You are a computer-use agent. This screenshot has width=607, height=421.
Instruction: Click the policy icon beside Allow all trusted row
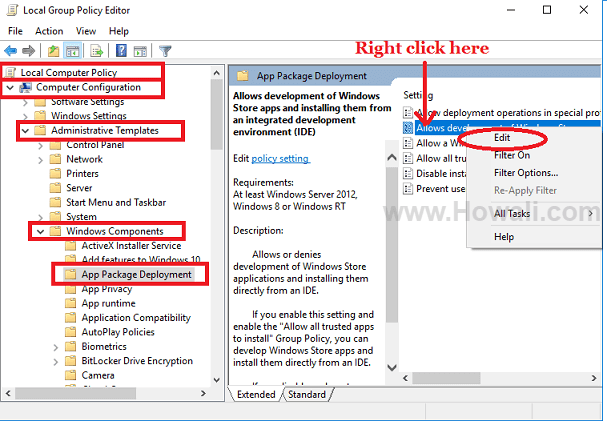[x=408, y=158]
